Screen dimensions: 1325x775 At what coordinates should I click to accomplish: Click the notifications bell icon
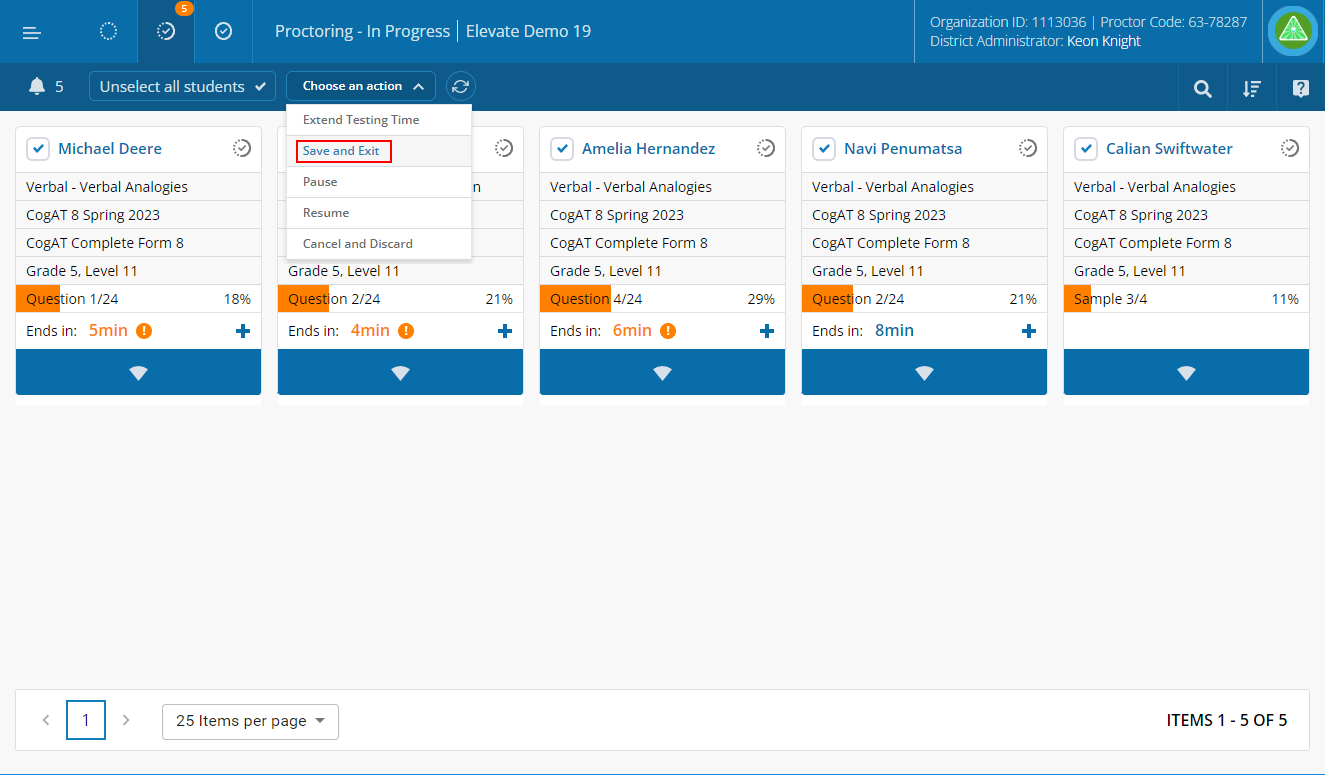(x=37, y=86)
